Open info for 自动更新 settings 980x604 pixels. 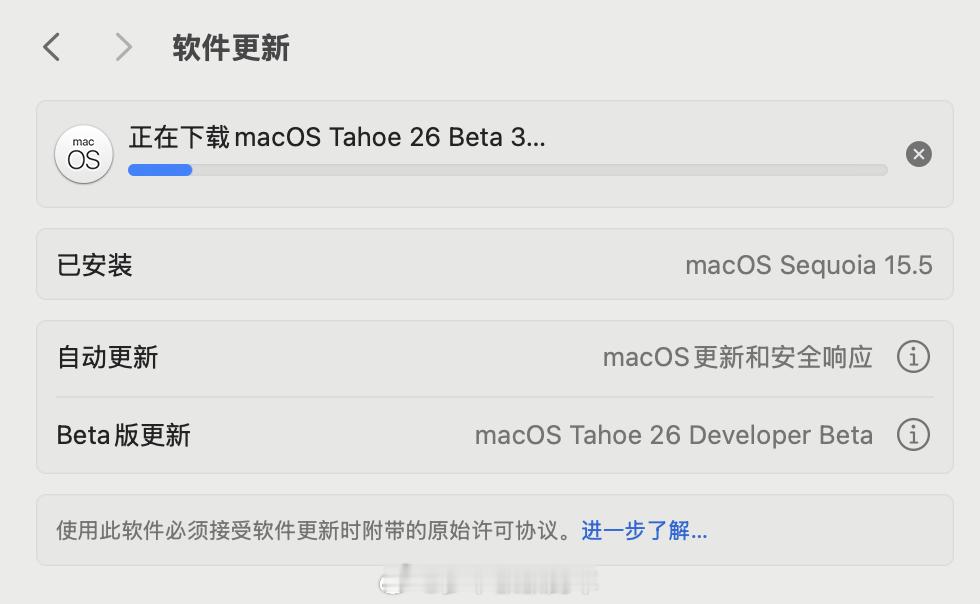click(913, 357)
